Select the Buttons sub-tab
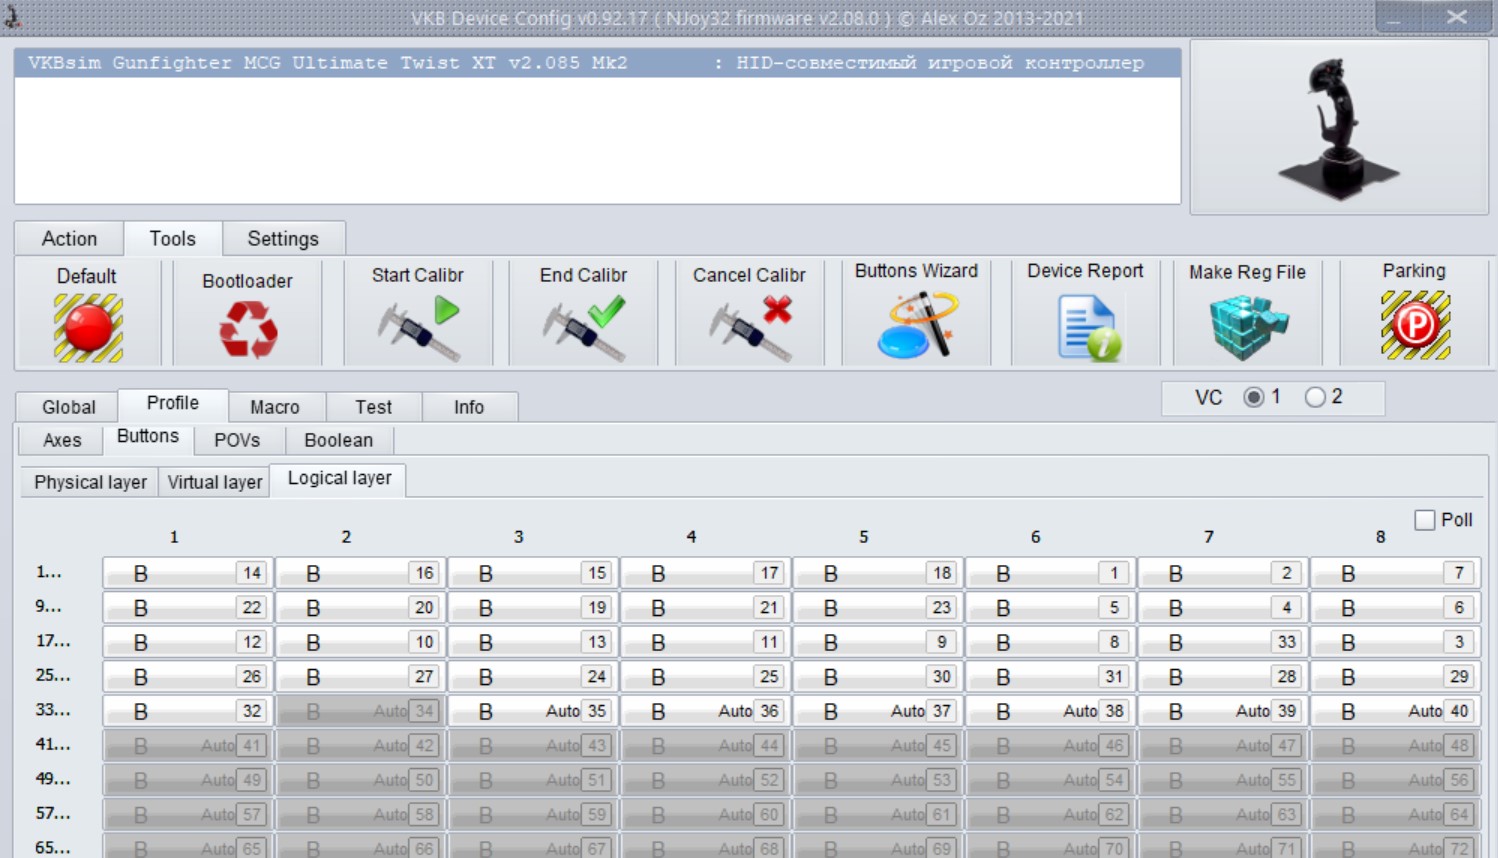Screen dimensions: 1498x858 coord(148,437)
